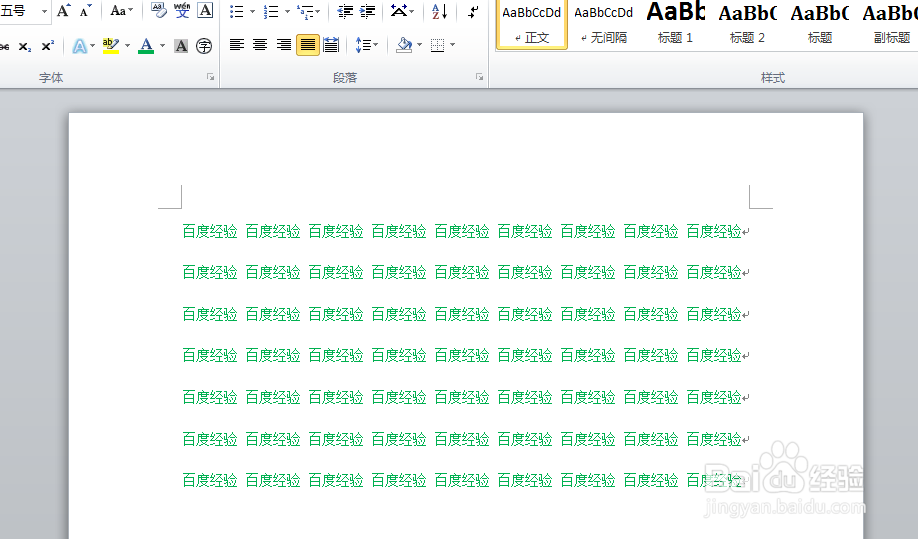This screenshot has height=539, width=918.
Task: Increase font size with Grow Font
Action: (x=63, y=11)
